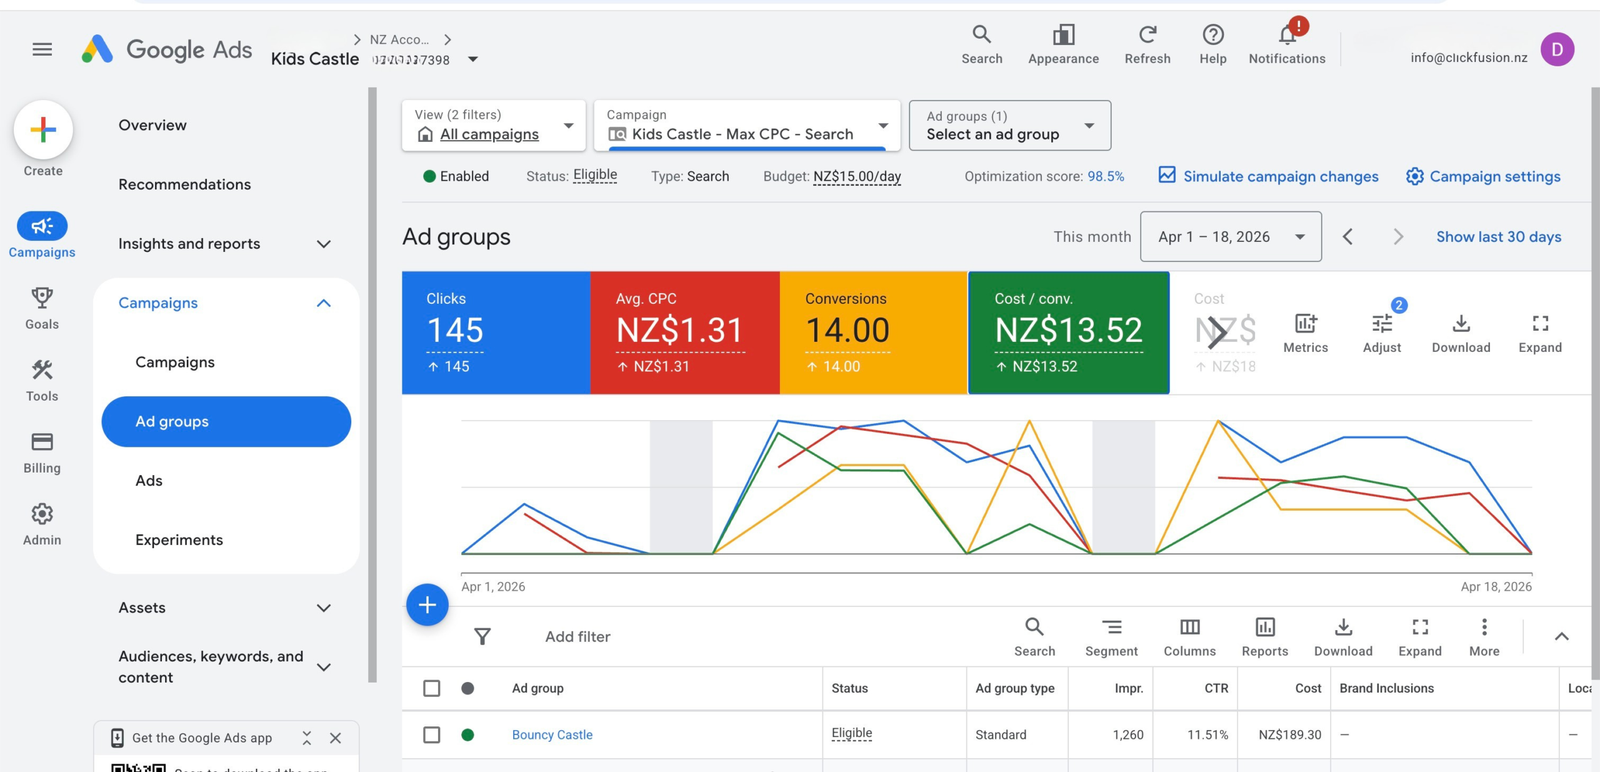Click the Eligible campaign status link
This screenshot has width=1600, height=772.
pos(595,175)
